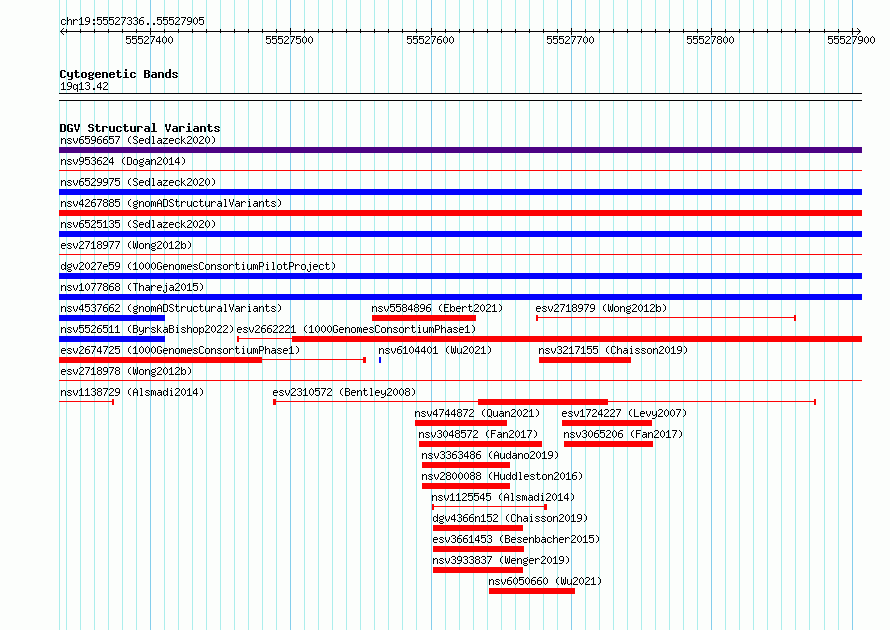Image resolution: width=890 pixels, height=630 pixels.
Task: Select esv2718978 (Wong2012b) variant label
Action: coord(126,371)
